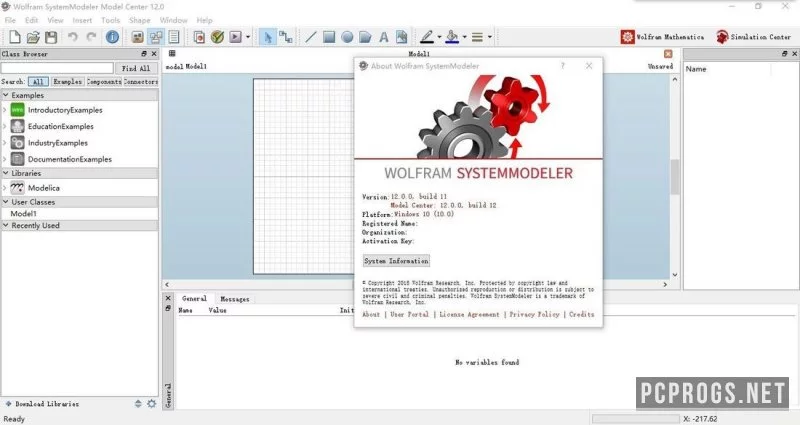
Task: Click the Find All button
Action: click(136, 68)
